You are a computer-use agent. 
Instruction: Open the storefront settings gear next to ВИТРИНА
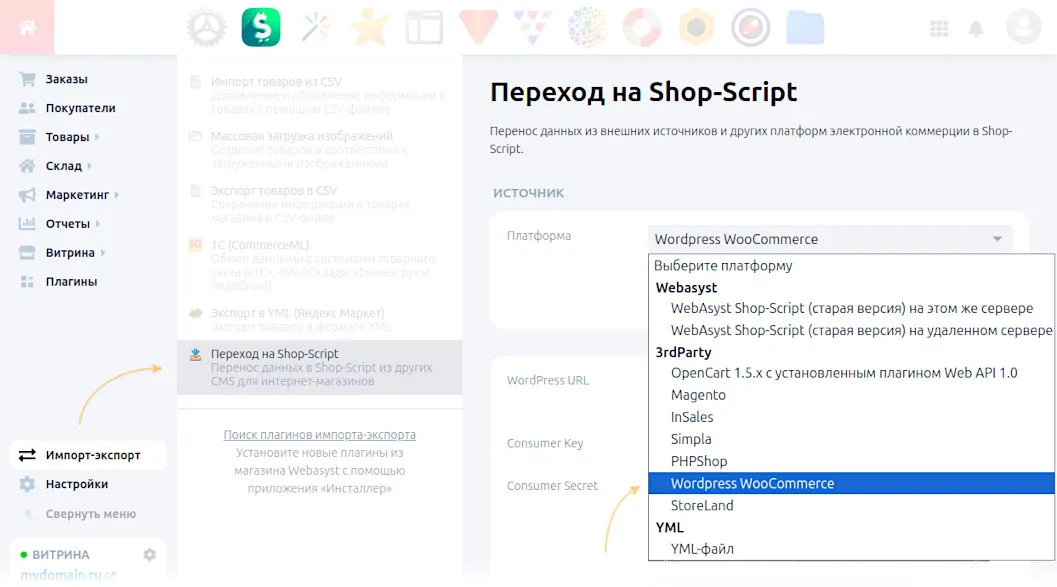(148, 554)
